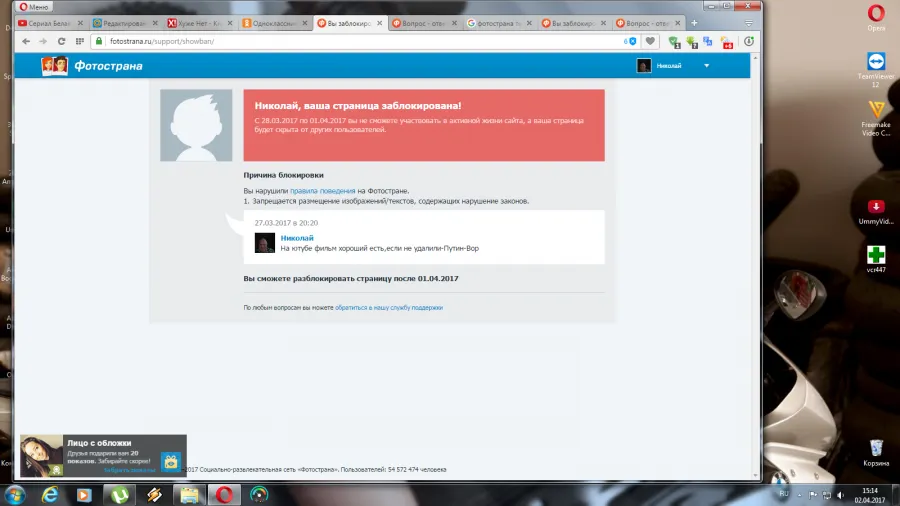
Task: Show hidden tray icons arrow
Action: pyautogui.click(x=799, y=495)
